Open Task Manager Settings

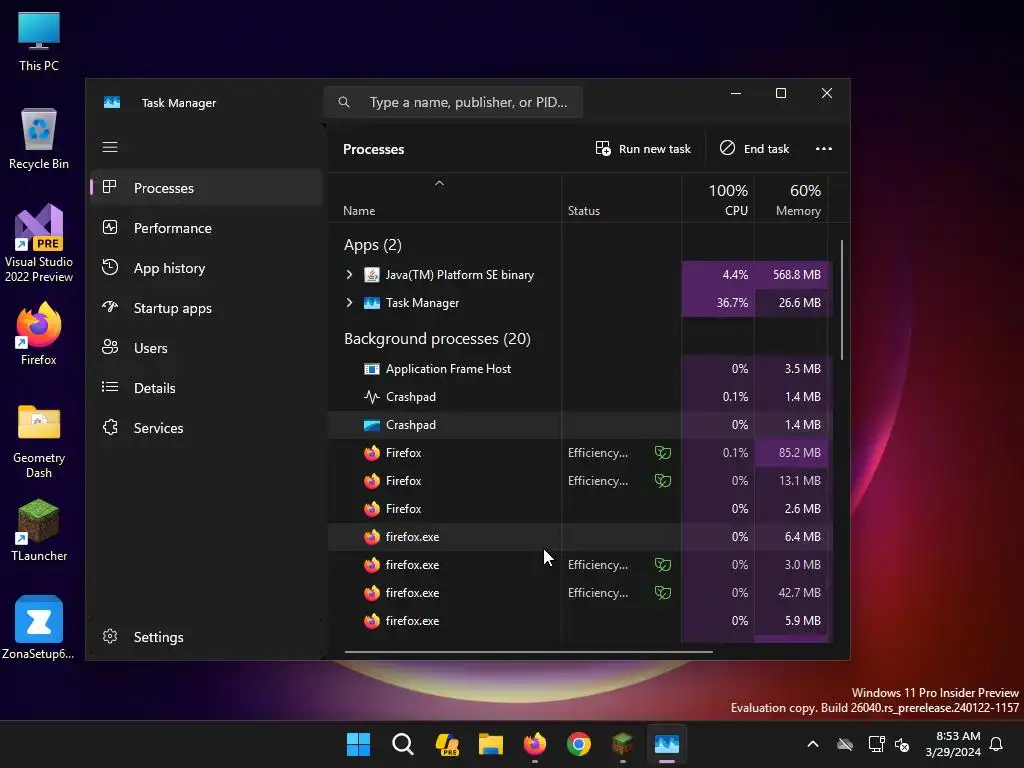(206, 637)
